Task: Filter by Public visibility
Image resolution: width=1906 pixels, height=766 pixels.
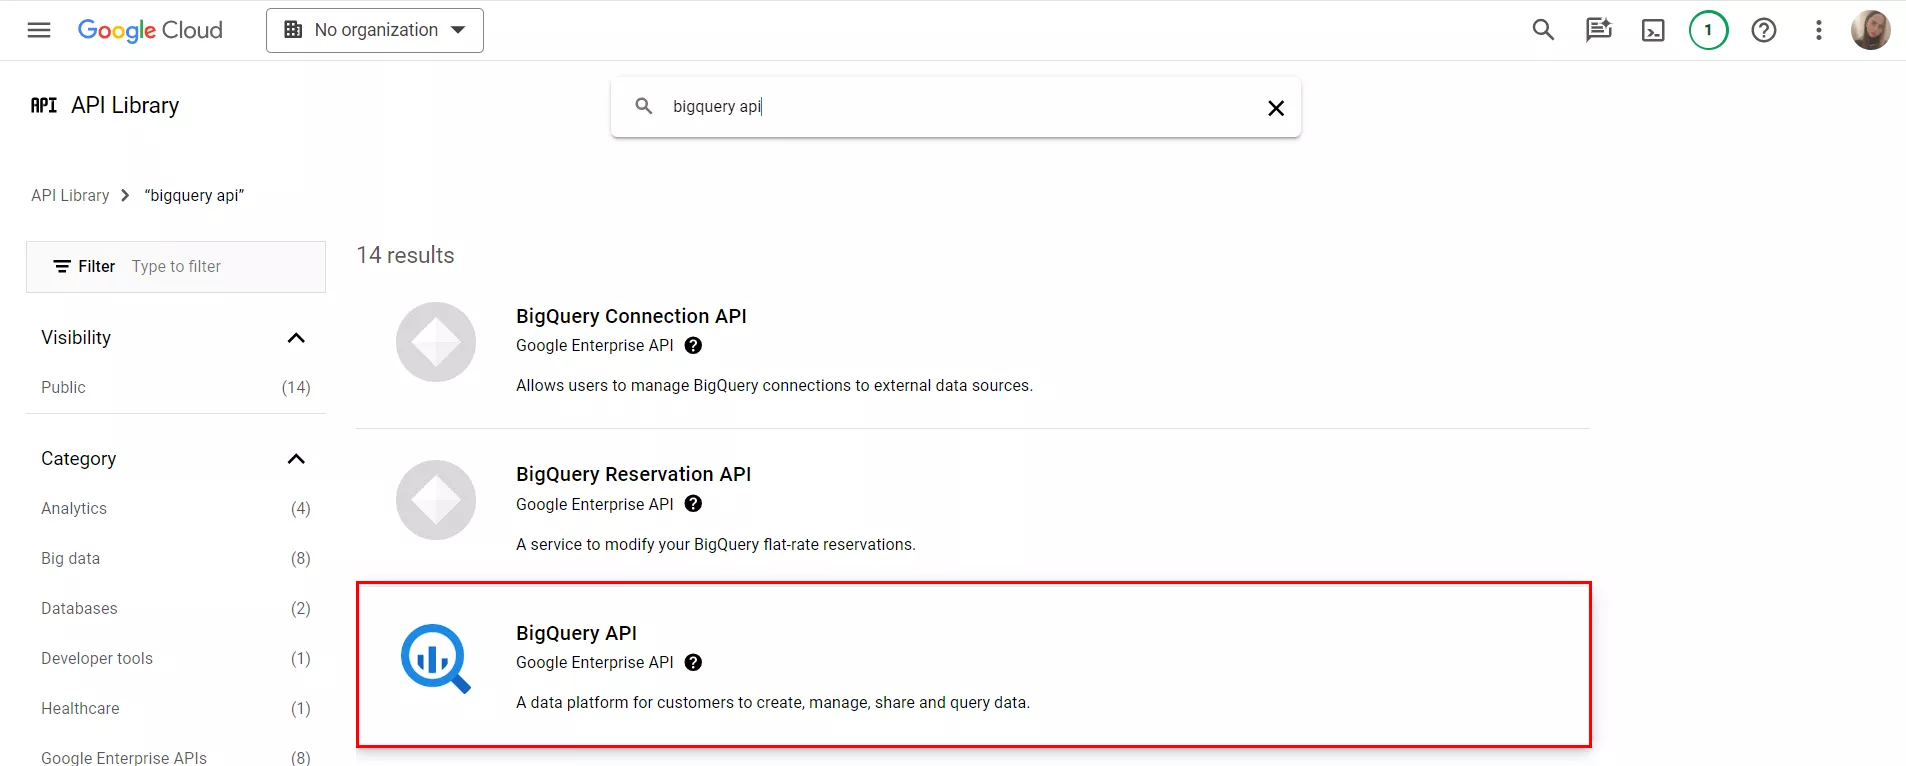Action: pos(176,387)
